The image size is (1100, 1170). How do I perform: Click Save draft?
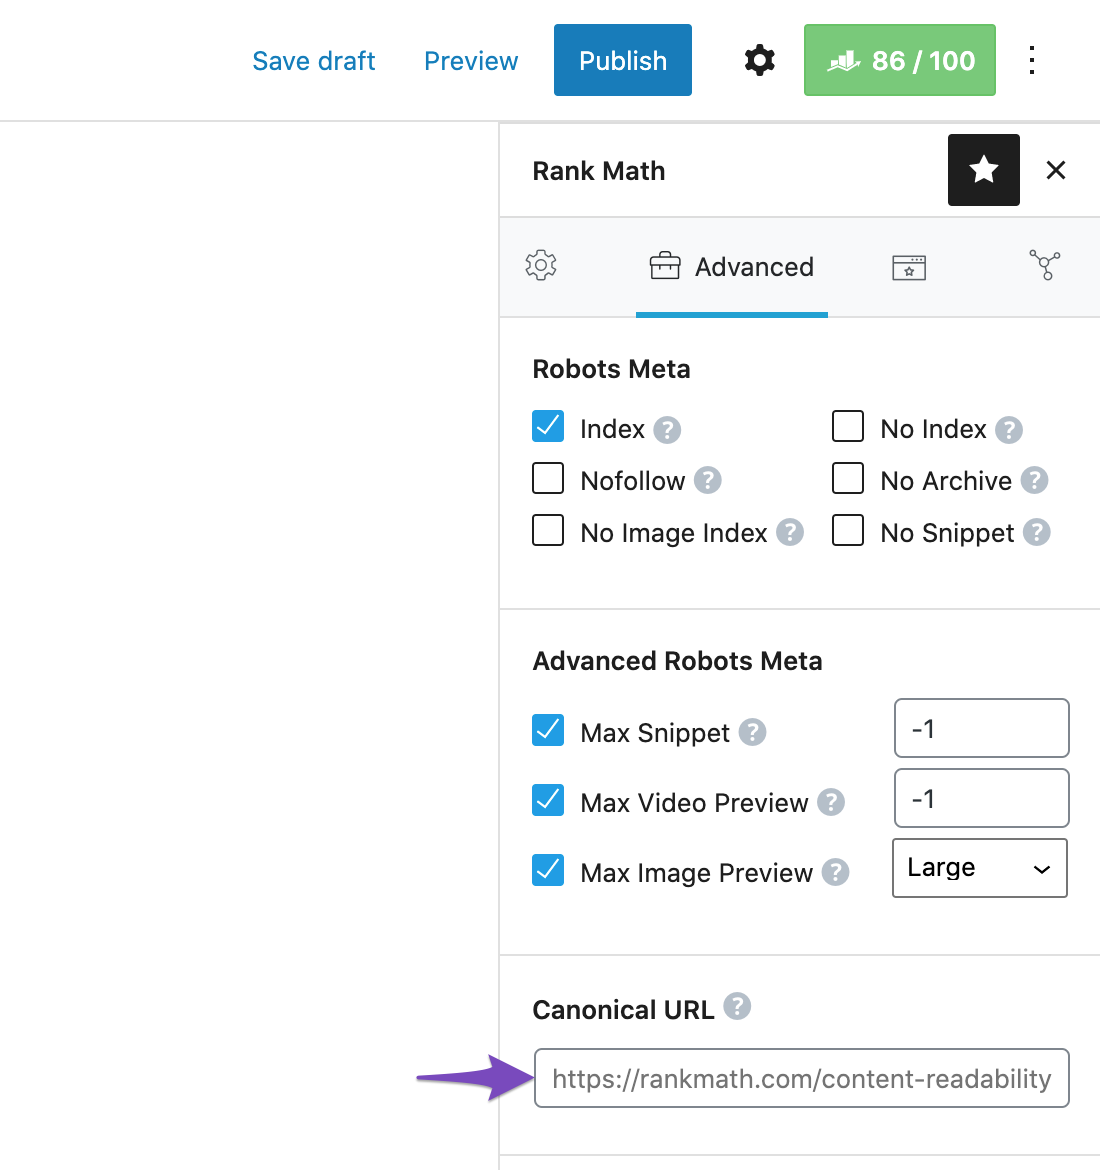click(313, 60)
